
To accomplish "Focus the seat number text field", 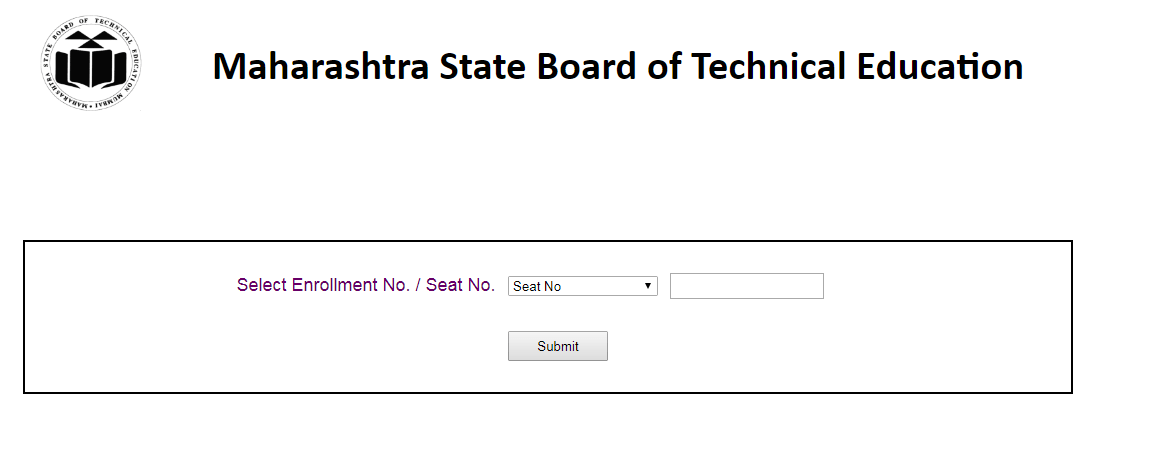I will pyautogui.click(x=746, y=286).
